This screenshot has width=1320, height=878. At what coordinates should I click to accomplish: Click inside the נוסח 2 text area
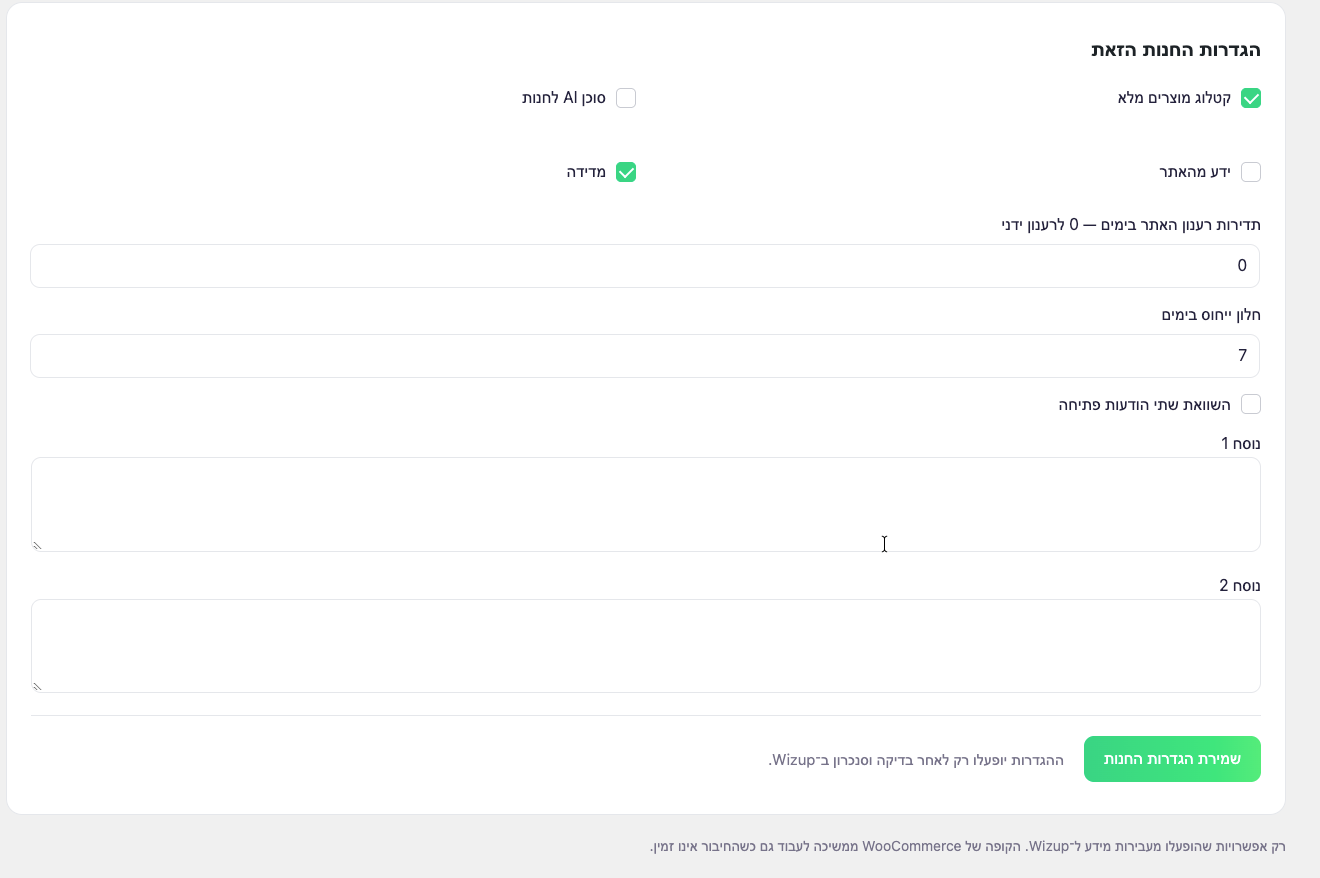coord(645,646)
